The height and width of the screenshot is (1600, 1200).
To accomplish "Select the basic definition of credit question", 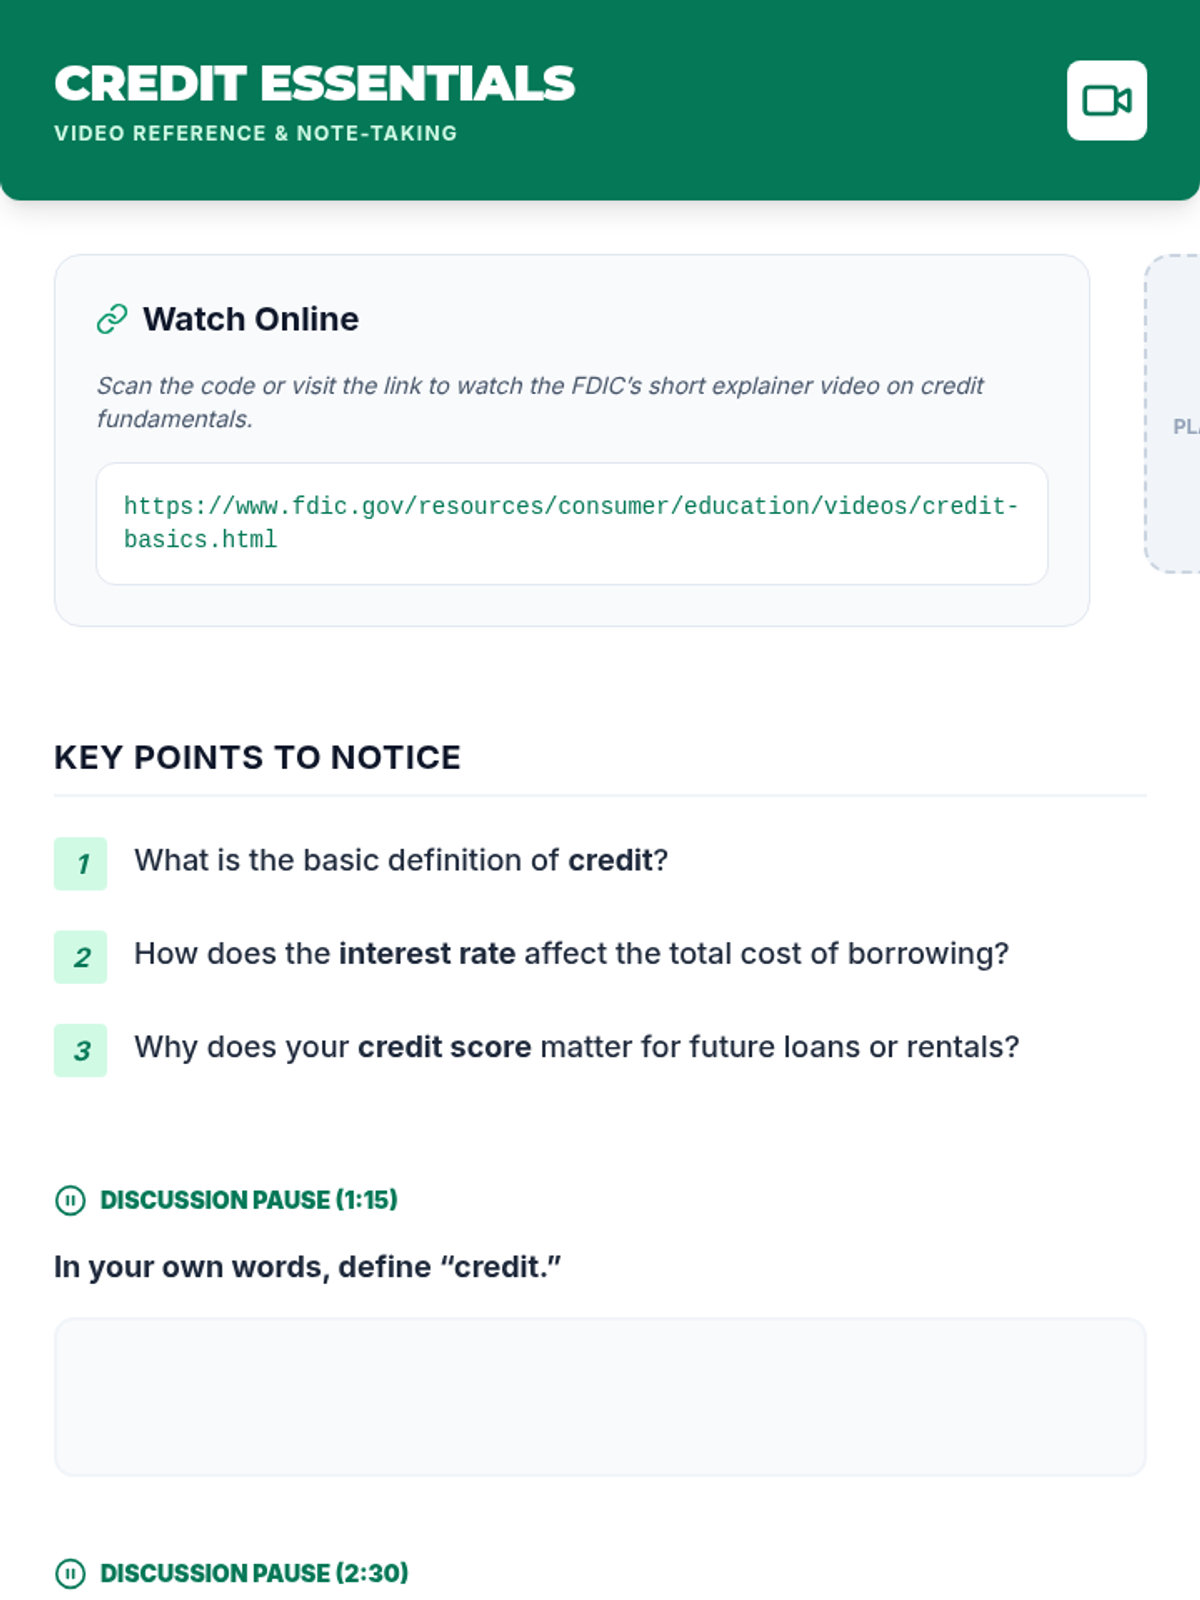I will point(401,860).
